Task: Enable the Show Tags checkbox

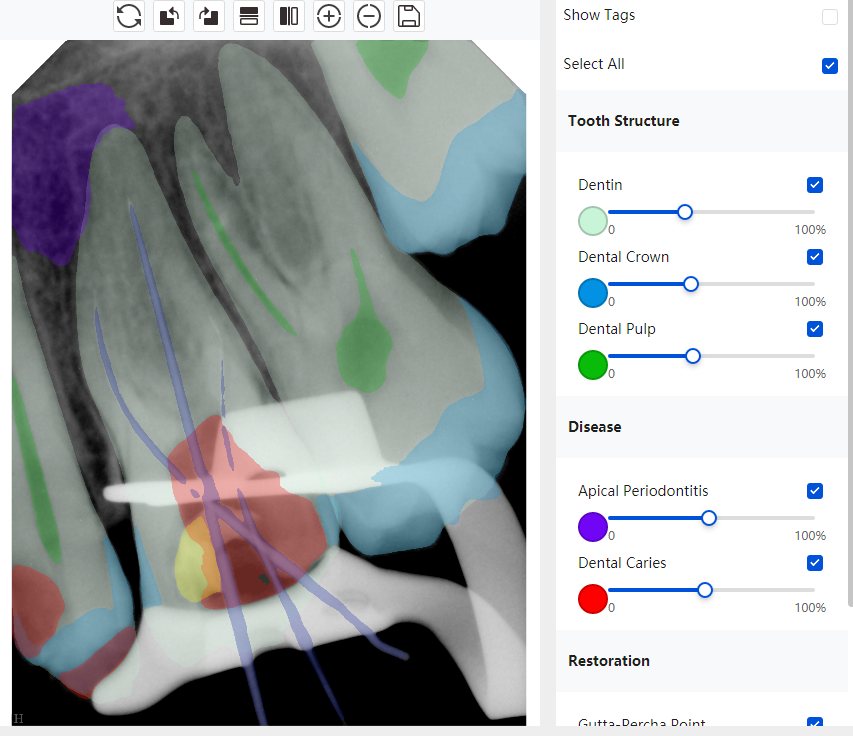Action: 829,16
